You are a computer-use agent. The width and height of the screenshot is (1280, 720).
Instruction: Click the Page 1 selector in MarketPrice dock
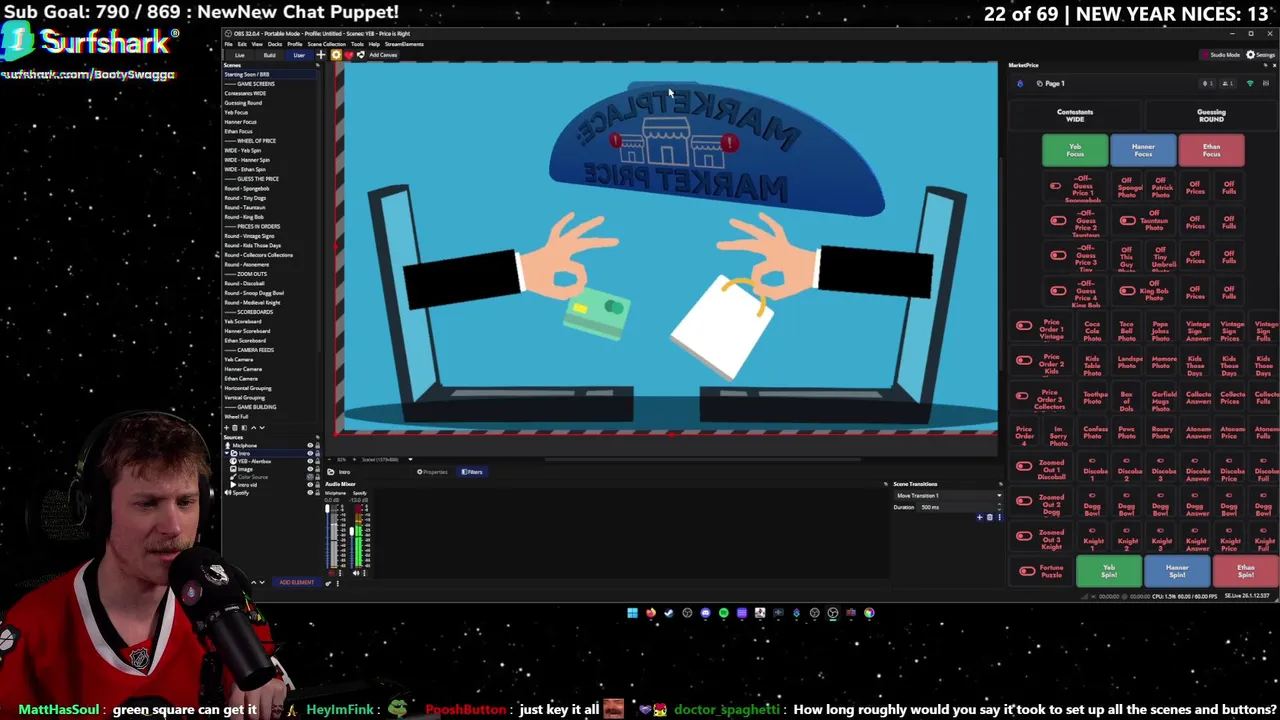(1051, 84)
